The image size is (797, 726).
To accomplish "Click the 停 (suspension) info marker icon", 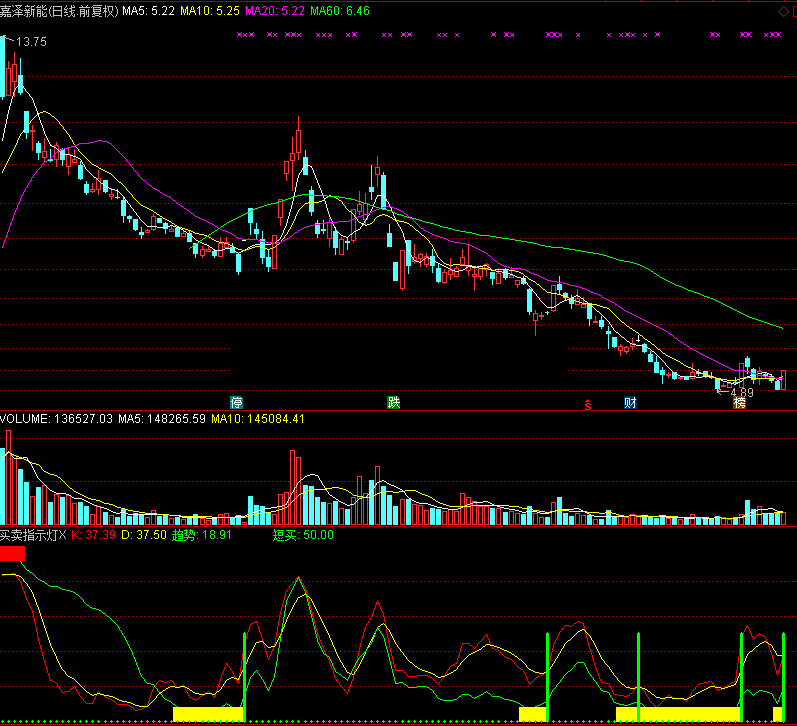I will pyautogui.click(x=236, y=403).
